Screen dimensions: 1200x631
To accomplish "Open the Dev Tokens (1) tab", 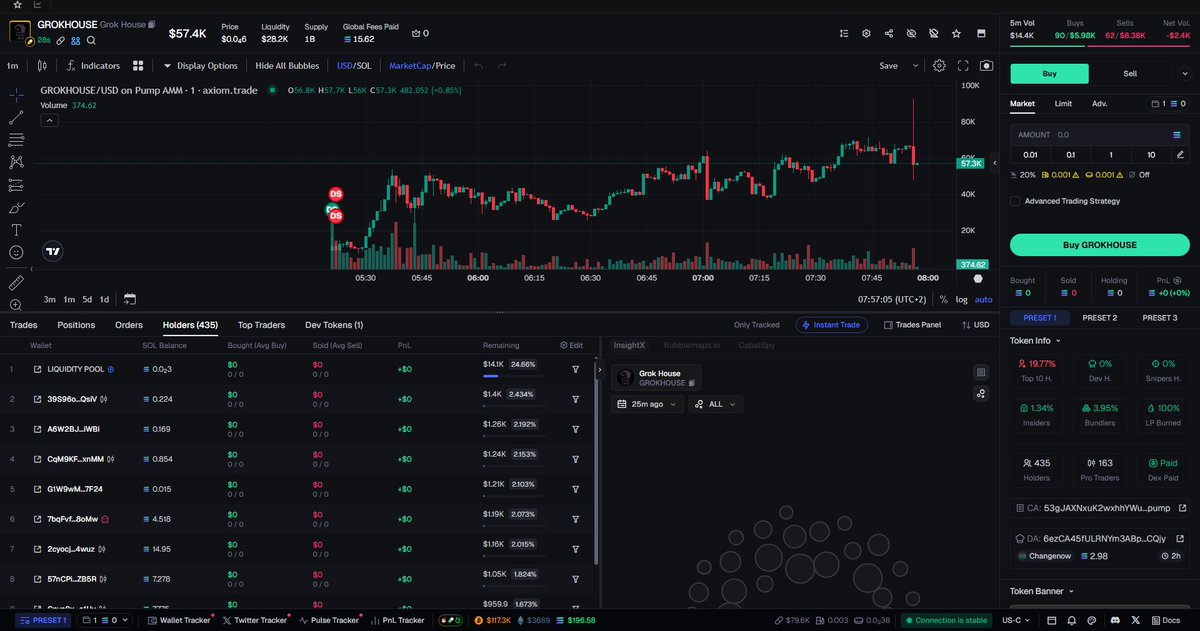I will pos(334,325).
